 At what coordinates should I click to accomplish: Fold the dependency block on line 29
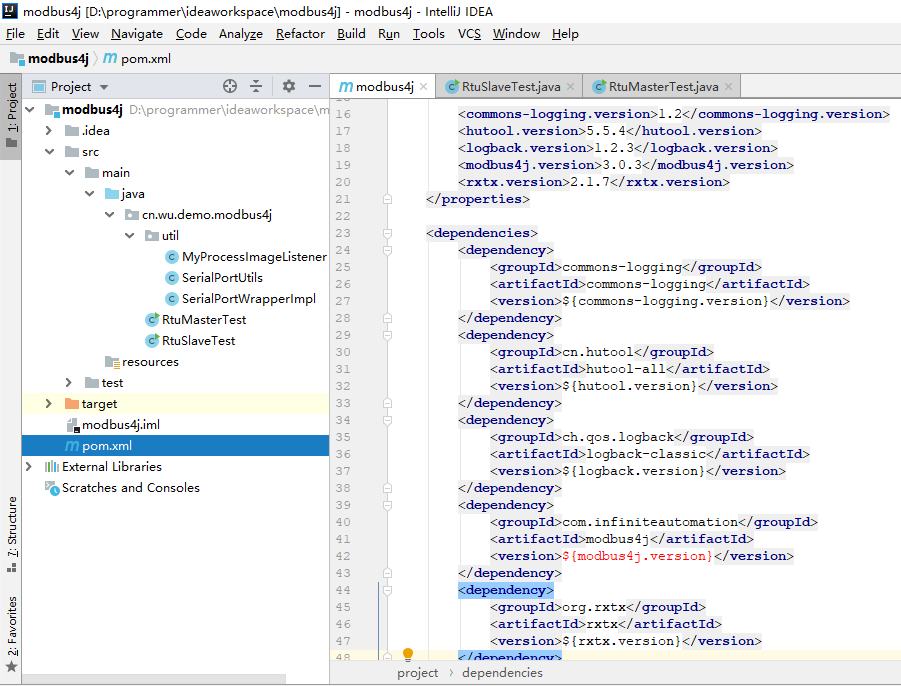tap(387, 335)
